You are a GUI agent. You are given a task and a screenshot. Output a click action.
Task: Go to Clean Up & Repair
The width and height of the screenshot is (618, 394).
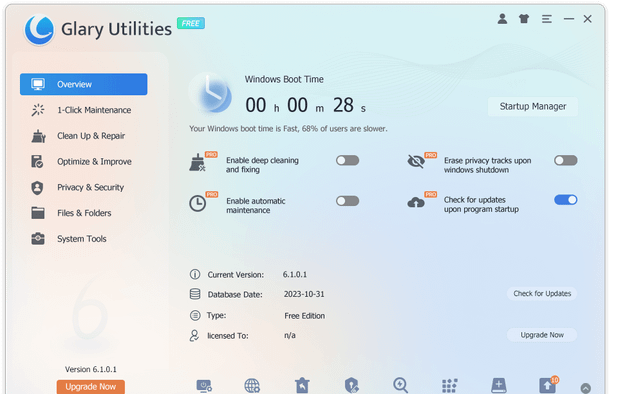(91, 136)
